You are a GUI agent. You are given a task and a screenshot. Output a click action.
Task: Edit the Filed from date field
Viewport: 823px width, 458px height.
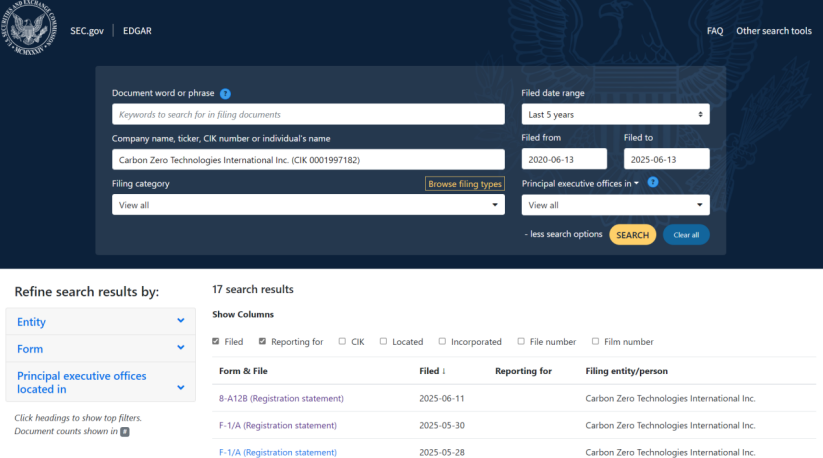[564, 159]
